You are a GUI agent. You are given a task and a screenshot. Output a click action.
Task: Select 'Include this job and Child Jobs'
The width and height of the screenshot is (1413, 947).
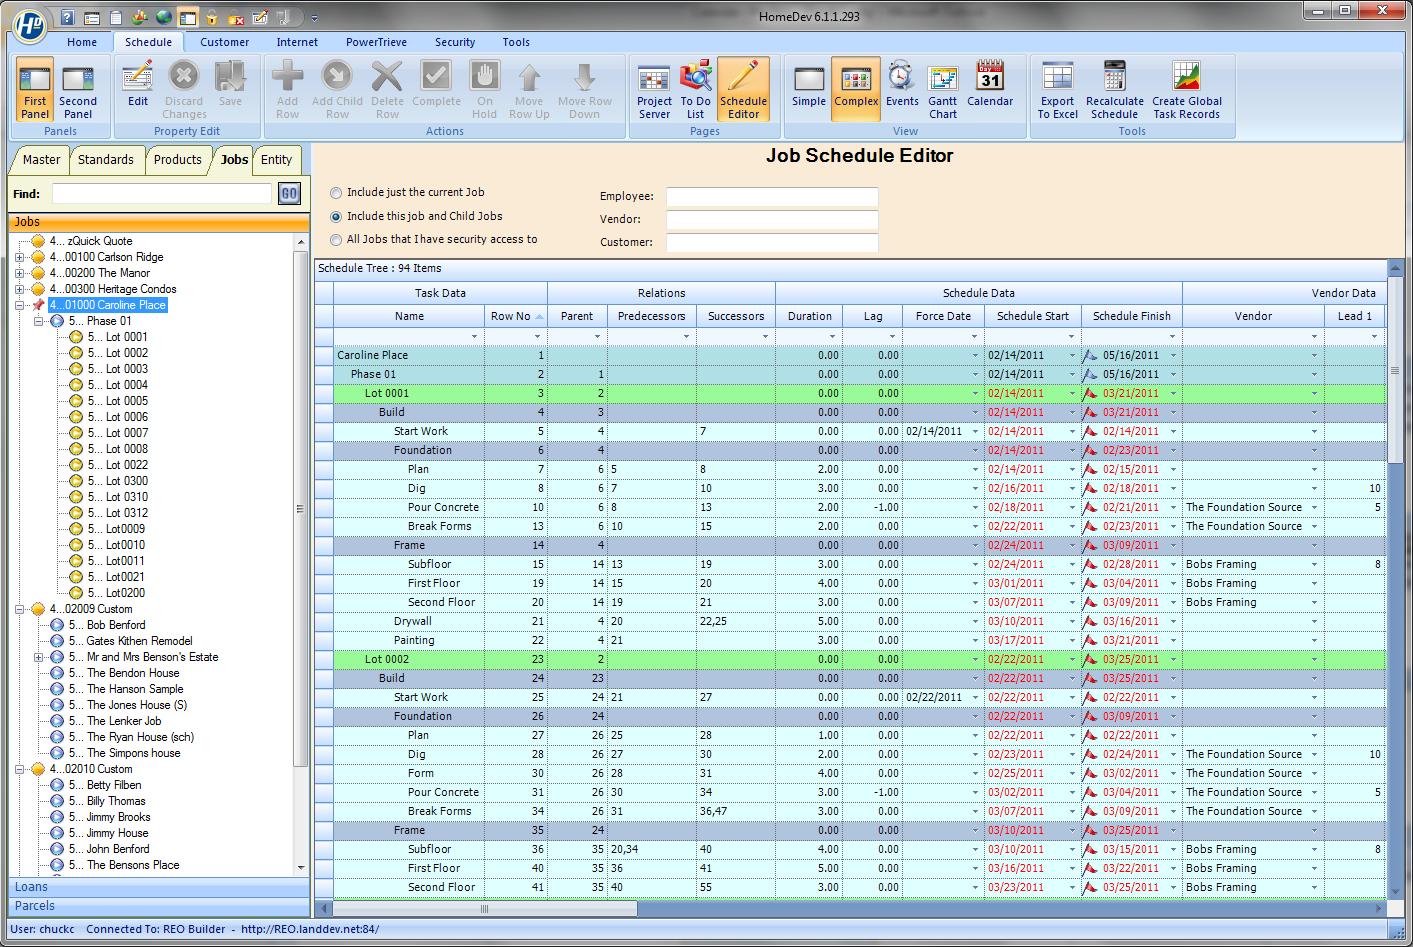click(336, 217)
